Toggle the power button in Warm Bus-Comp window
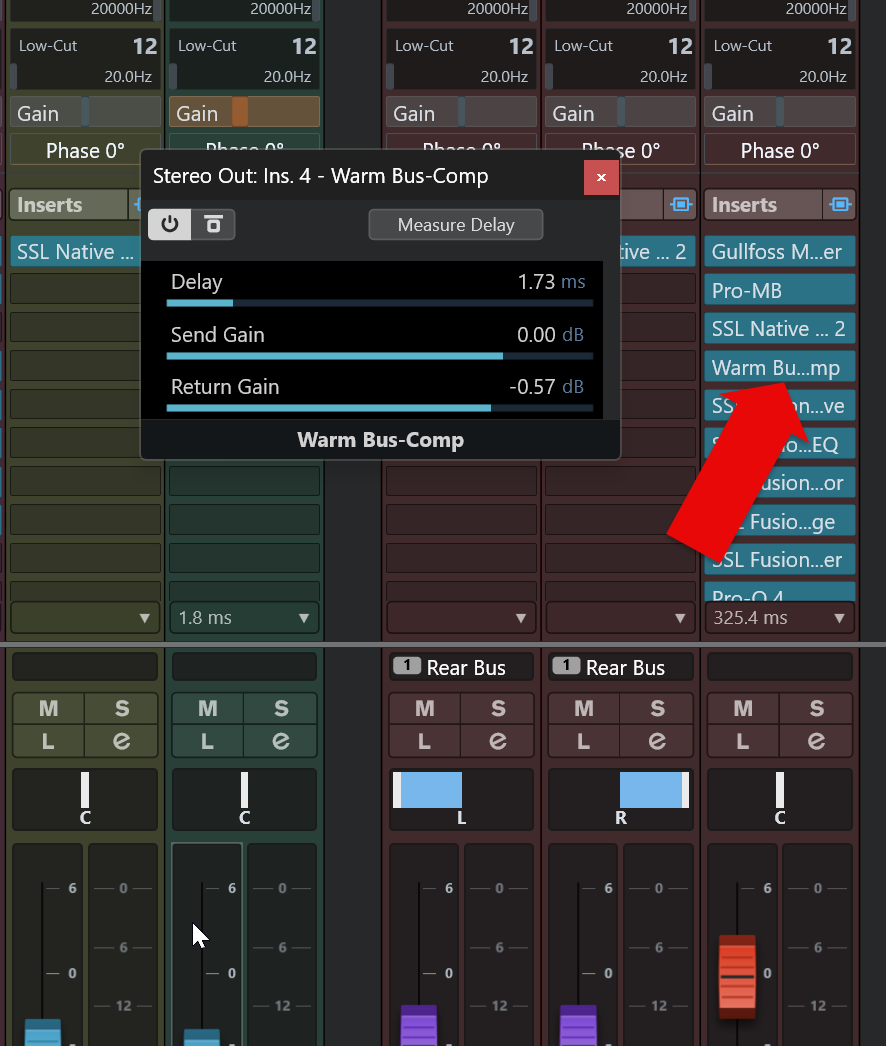The height and width of the screenshot is (1046, 886). point(169,224)
